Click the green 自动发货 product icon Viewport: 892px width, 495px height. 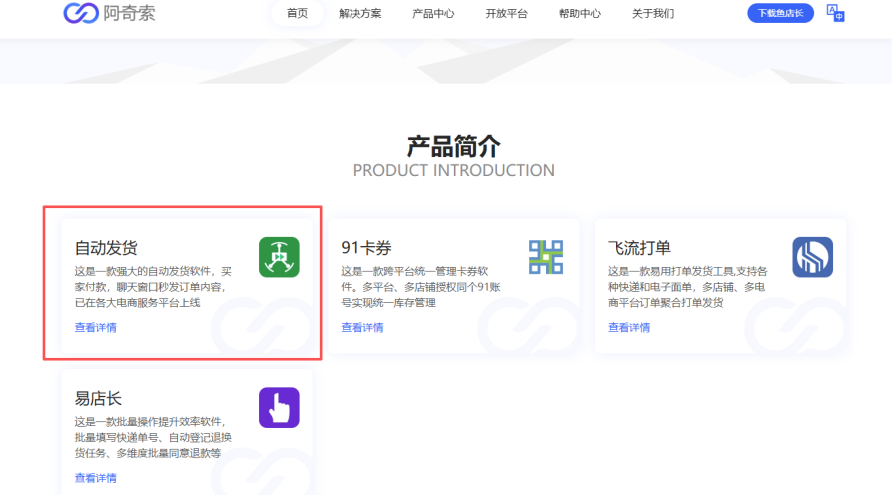(x=279, y=257)
